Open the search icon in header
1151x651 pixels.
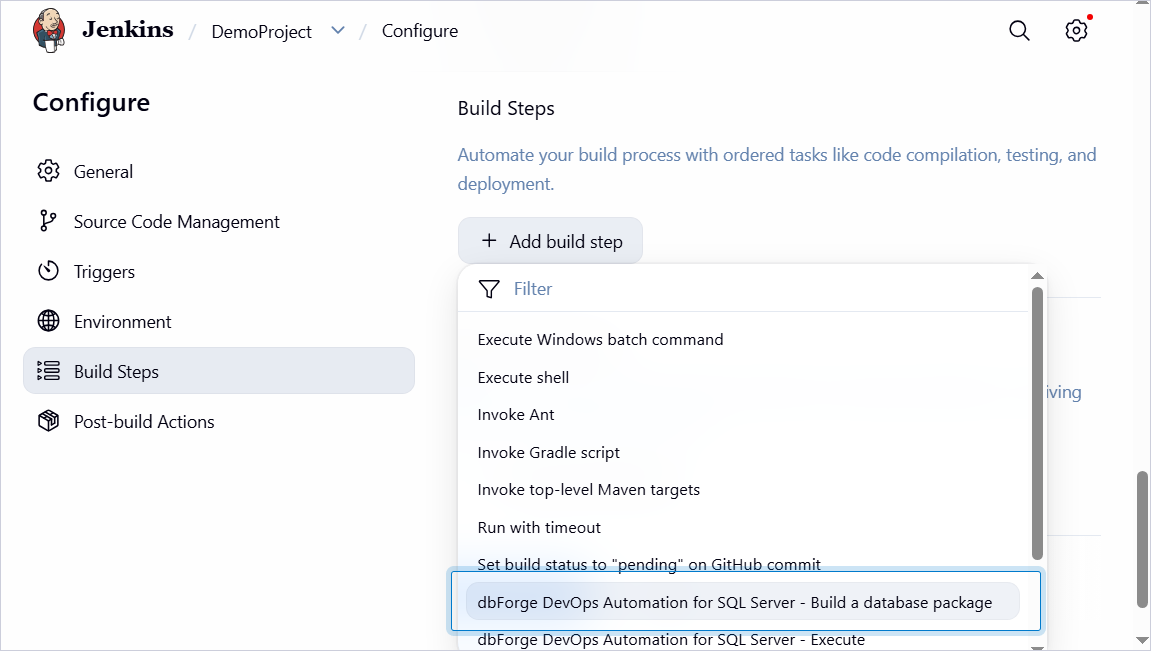(1019, 31)
